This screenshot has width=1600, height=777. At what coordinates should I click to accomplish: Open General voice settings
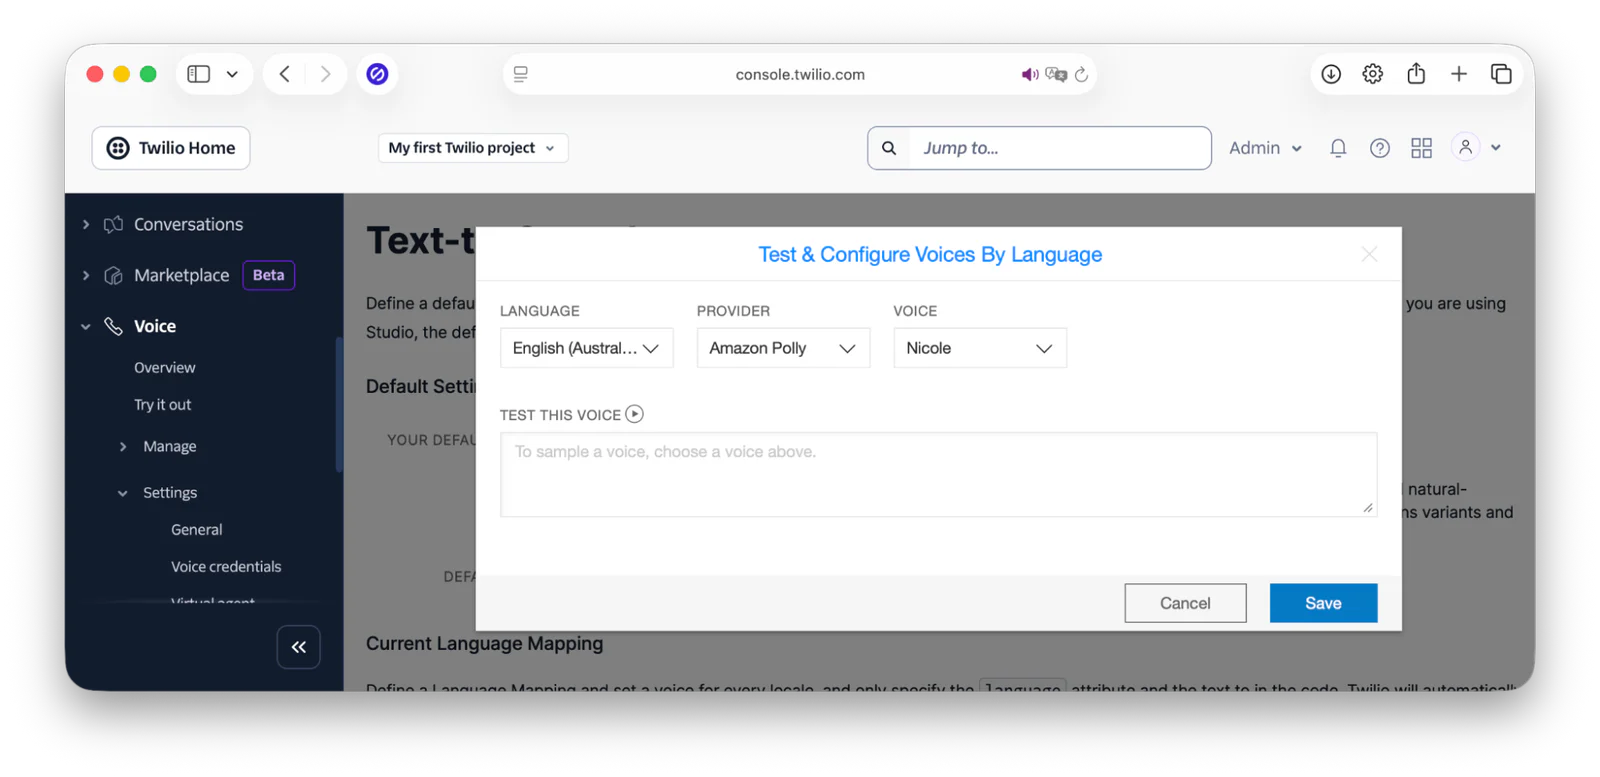[x=196, y=530]
